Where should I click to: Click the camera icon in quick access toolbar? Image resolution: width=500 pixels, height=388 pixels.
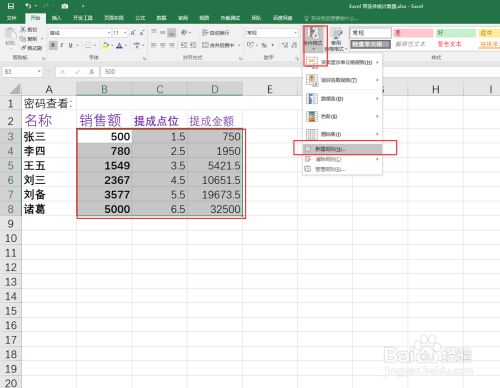point(65,6)
